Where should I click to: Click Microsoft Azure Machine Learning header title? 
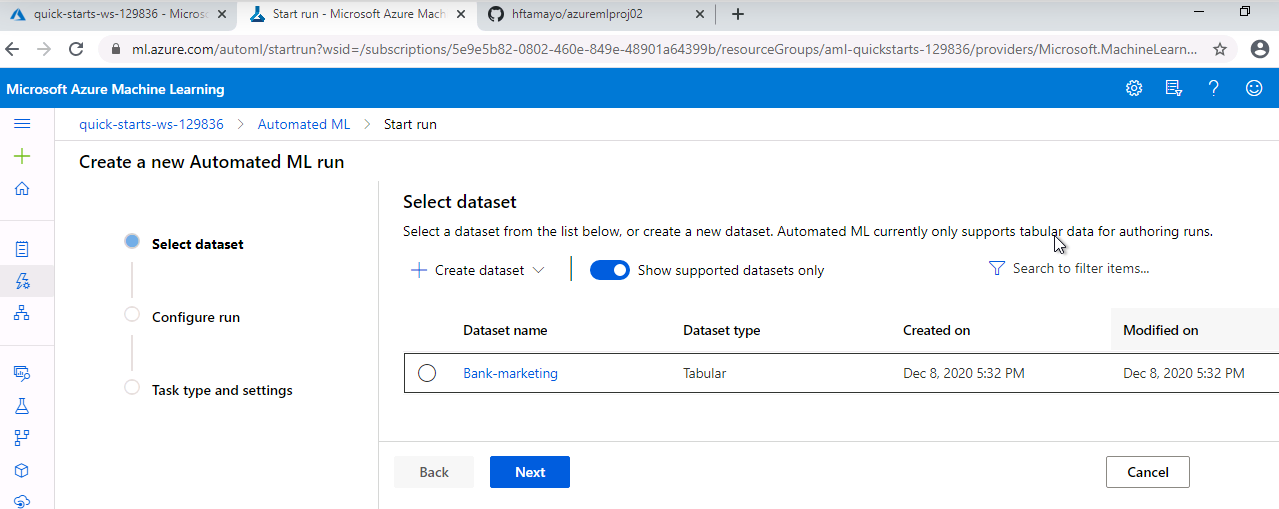115,89
